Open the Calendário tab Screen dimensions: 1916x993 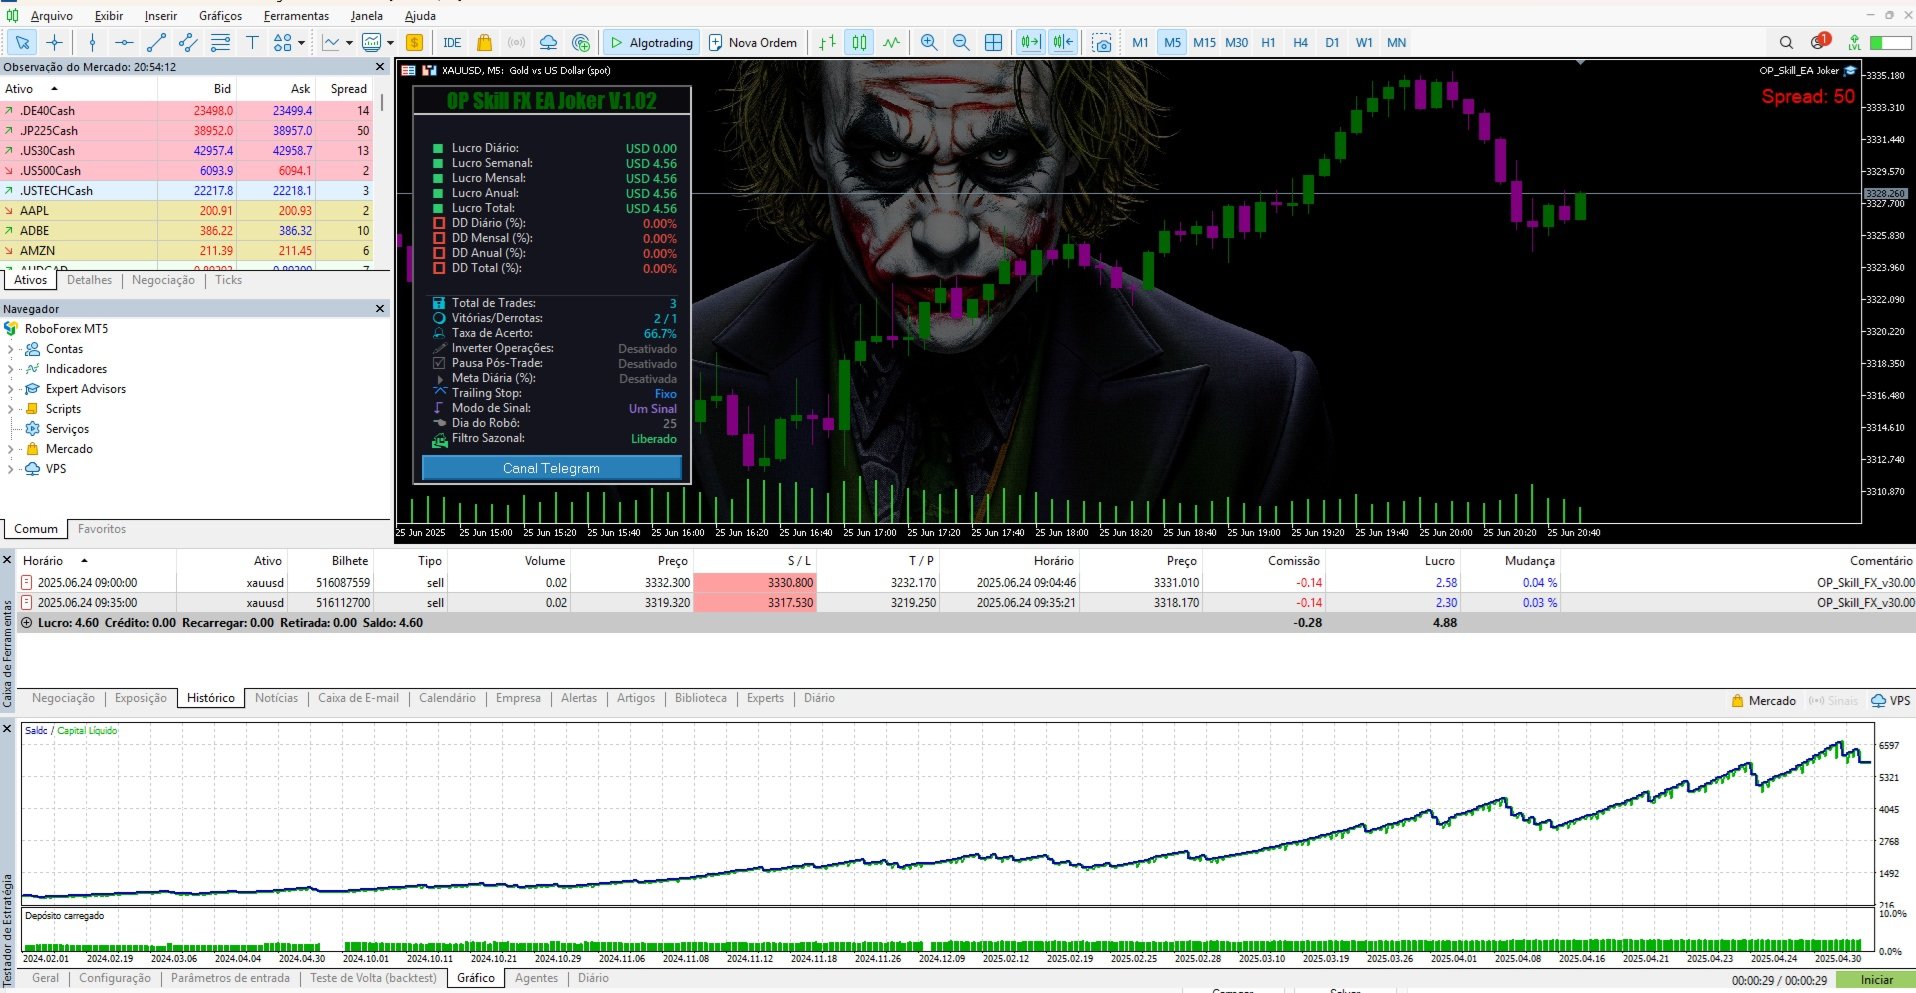click(x=447, y=698)
